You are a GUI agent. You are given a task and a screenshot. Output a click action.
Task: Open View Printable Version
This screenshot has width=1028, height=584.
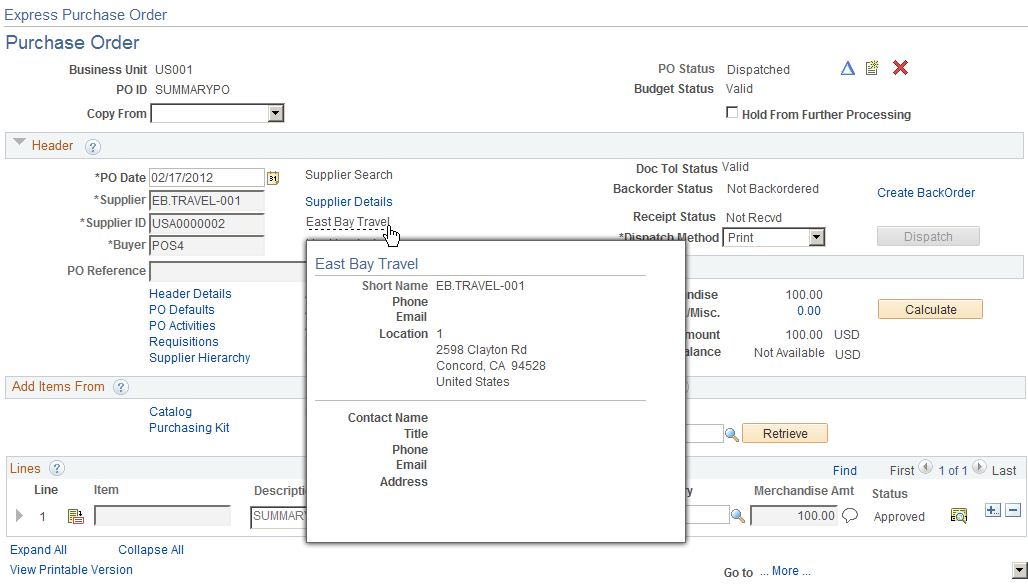[x=70, y=570]
